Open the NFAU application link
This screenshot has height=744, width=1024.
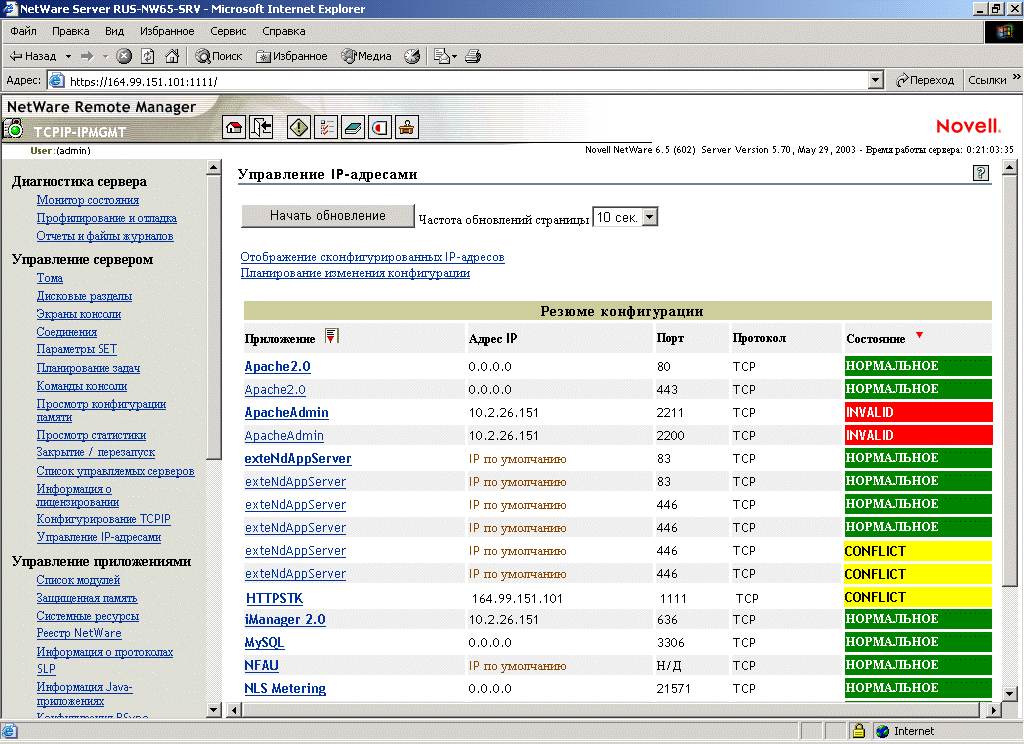[261, 666]
